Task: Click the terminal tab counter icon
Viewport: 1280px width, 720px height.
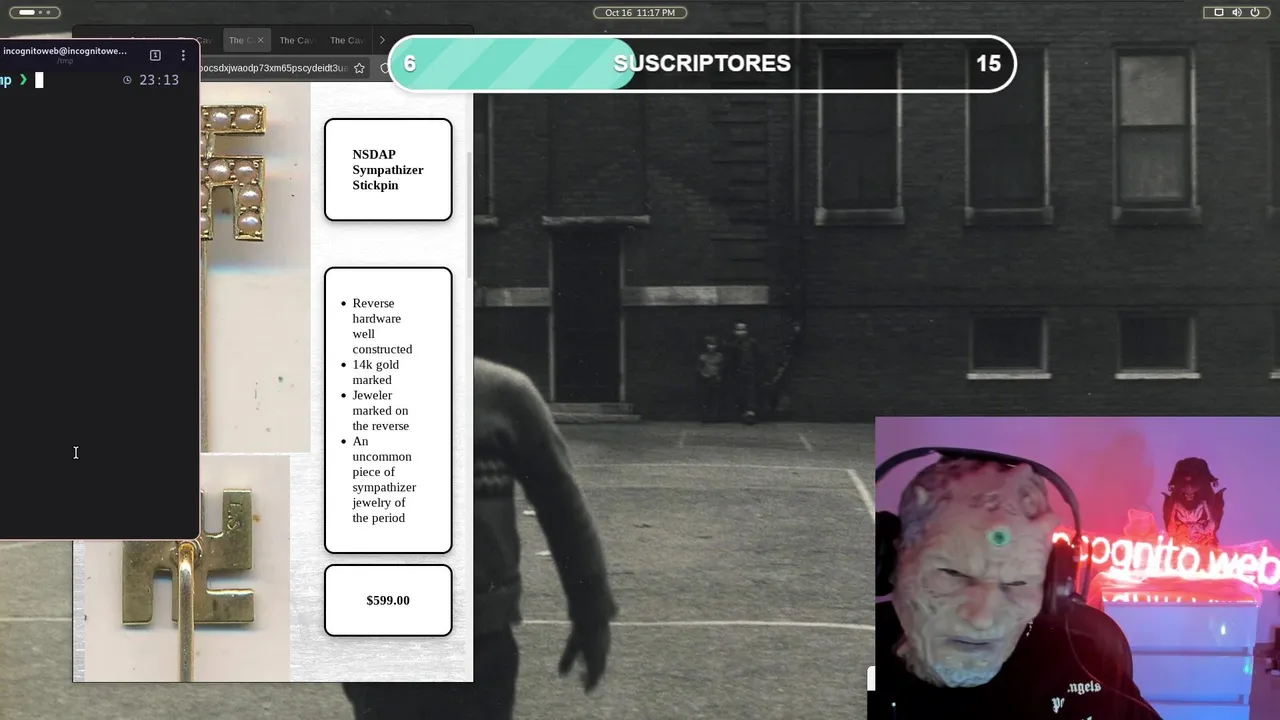Action: point(155,55)
